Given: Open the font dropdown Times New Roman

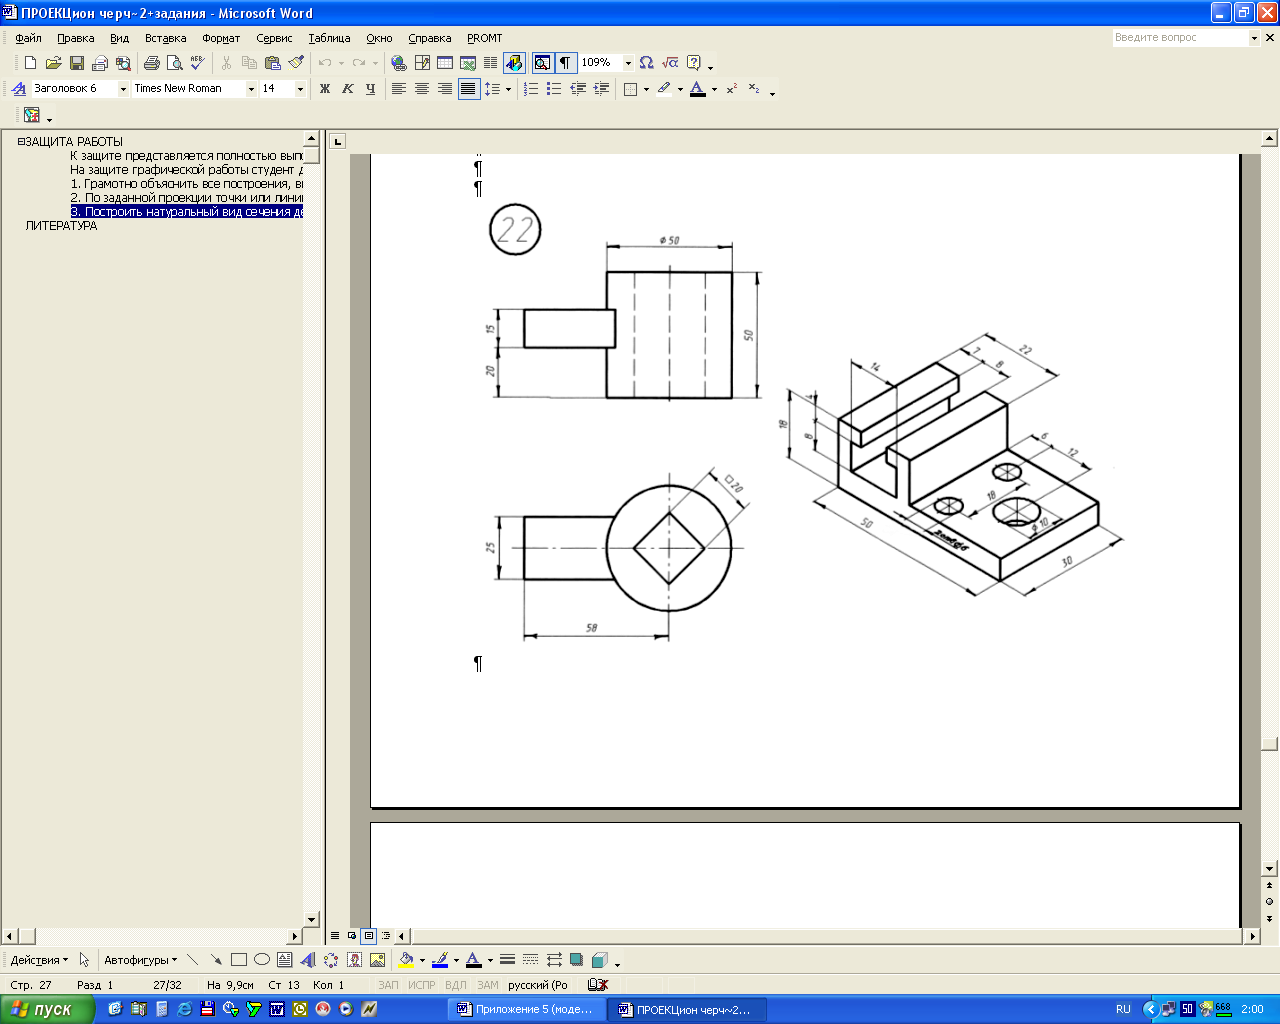Looking at the screenshot, I should coord(251,89).
